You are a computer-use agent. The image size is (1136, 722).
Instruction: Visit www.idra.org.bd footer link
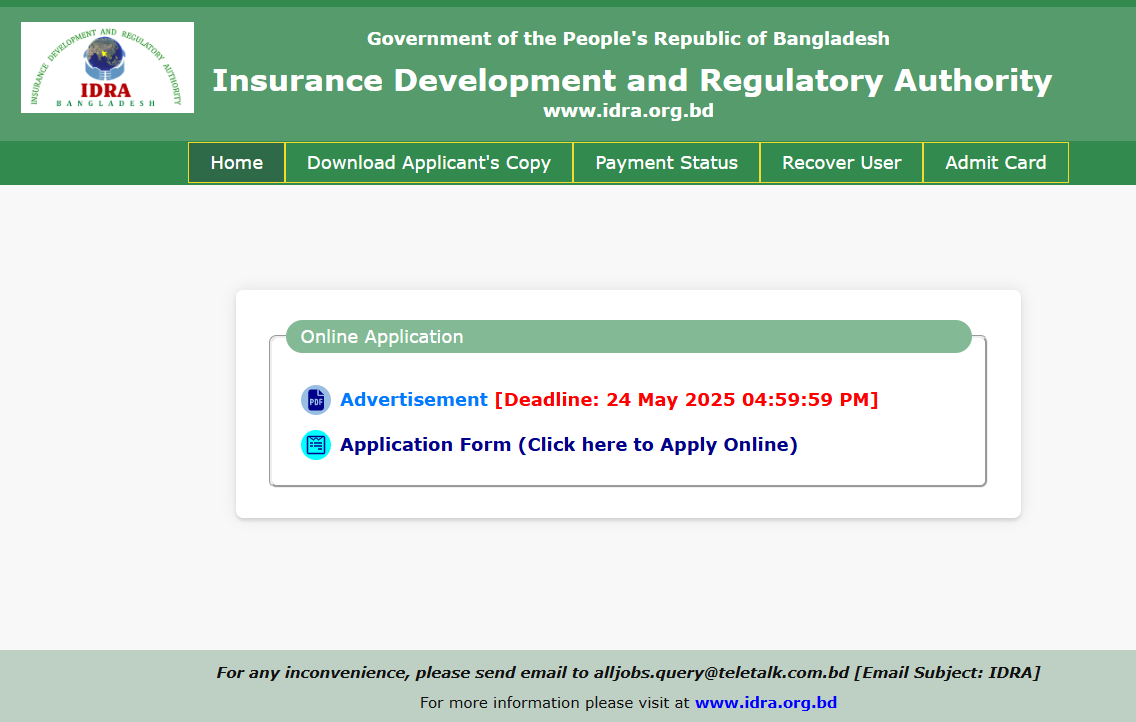[x=766, y=702]
